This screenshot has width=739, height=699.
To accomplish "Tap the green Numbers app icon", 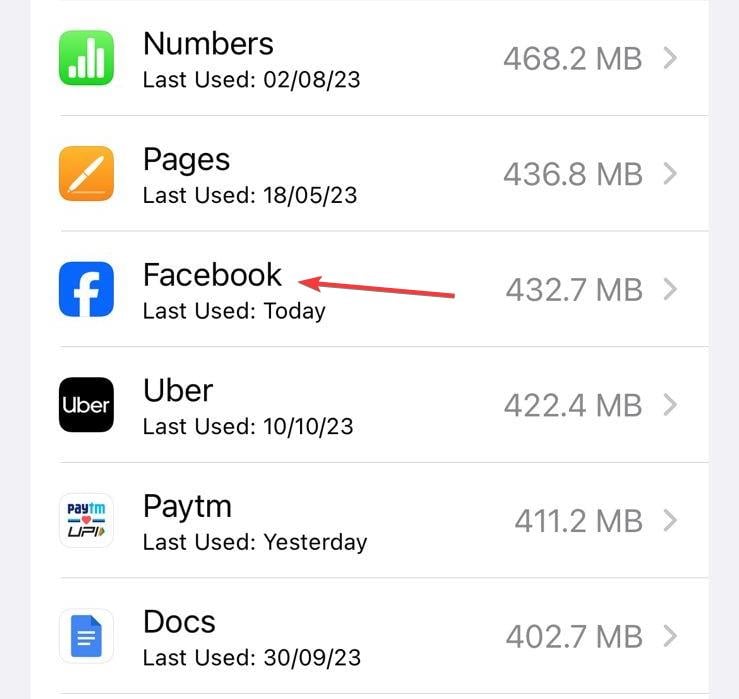I will point(86,58).
